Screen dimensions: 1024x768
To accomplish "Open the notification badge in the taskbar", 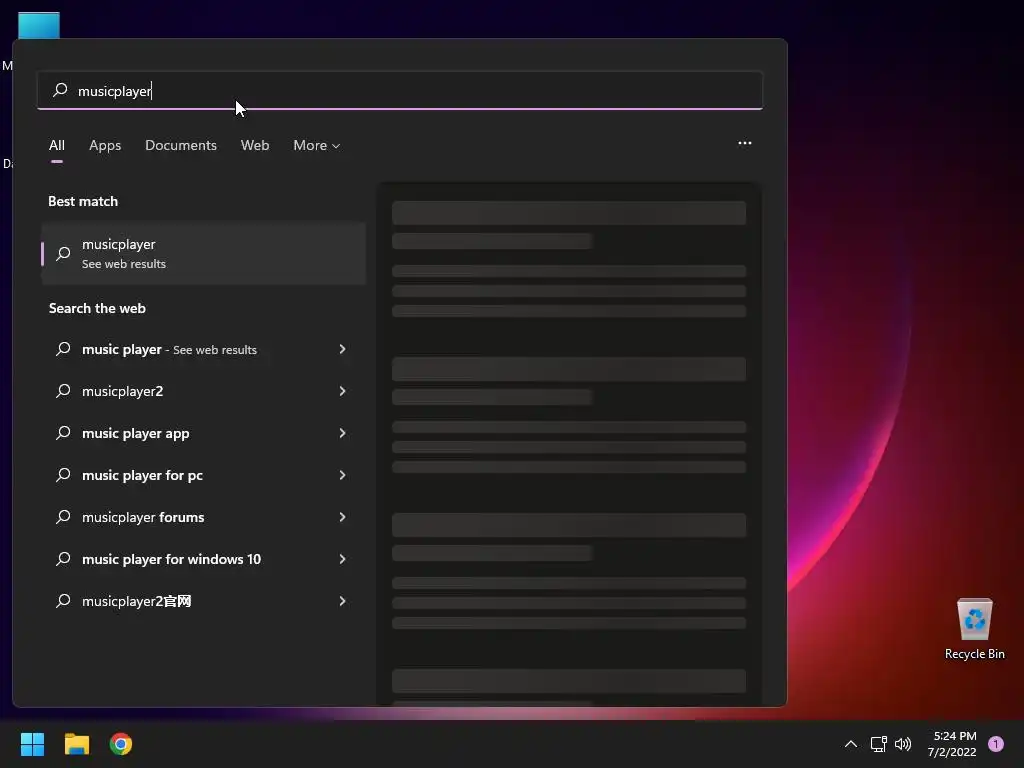I will pos(996,744).
